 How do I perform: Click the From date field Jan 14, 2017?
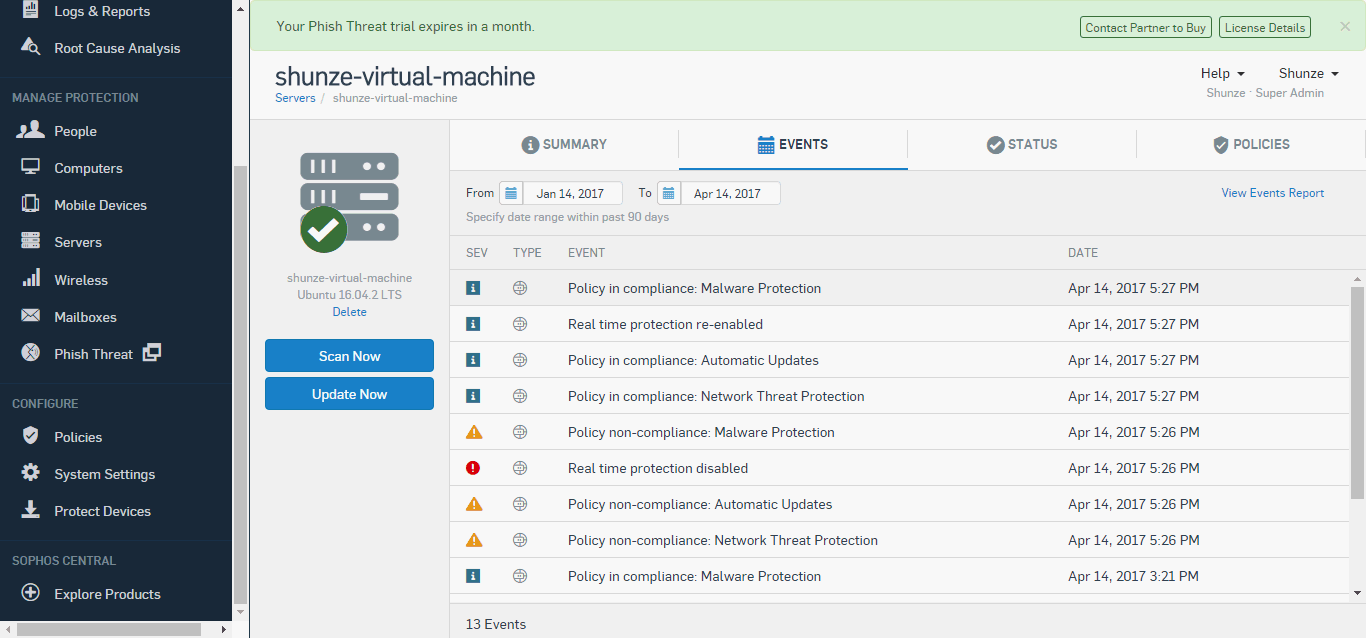click(572, 193)
